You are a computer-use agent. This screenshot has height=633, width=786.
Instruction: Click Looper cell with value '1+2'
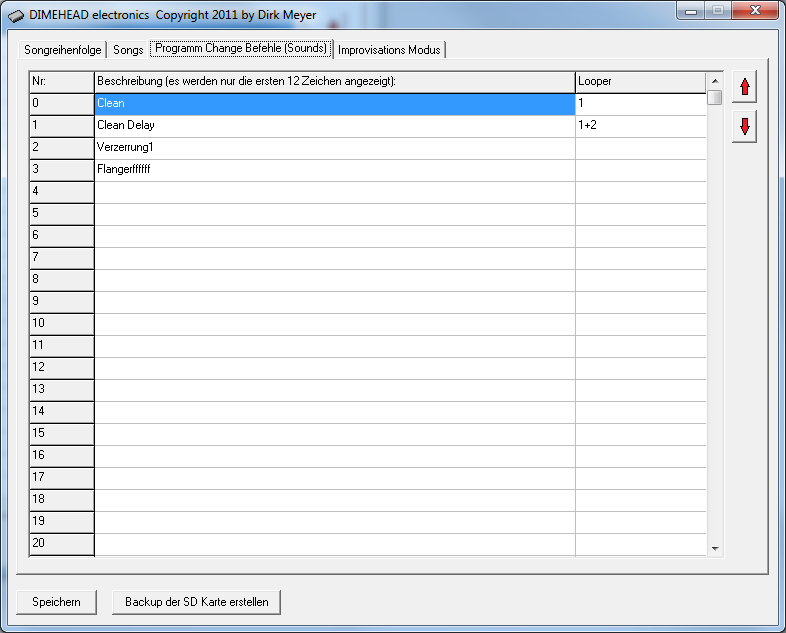pos(641,126)
